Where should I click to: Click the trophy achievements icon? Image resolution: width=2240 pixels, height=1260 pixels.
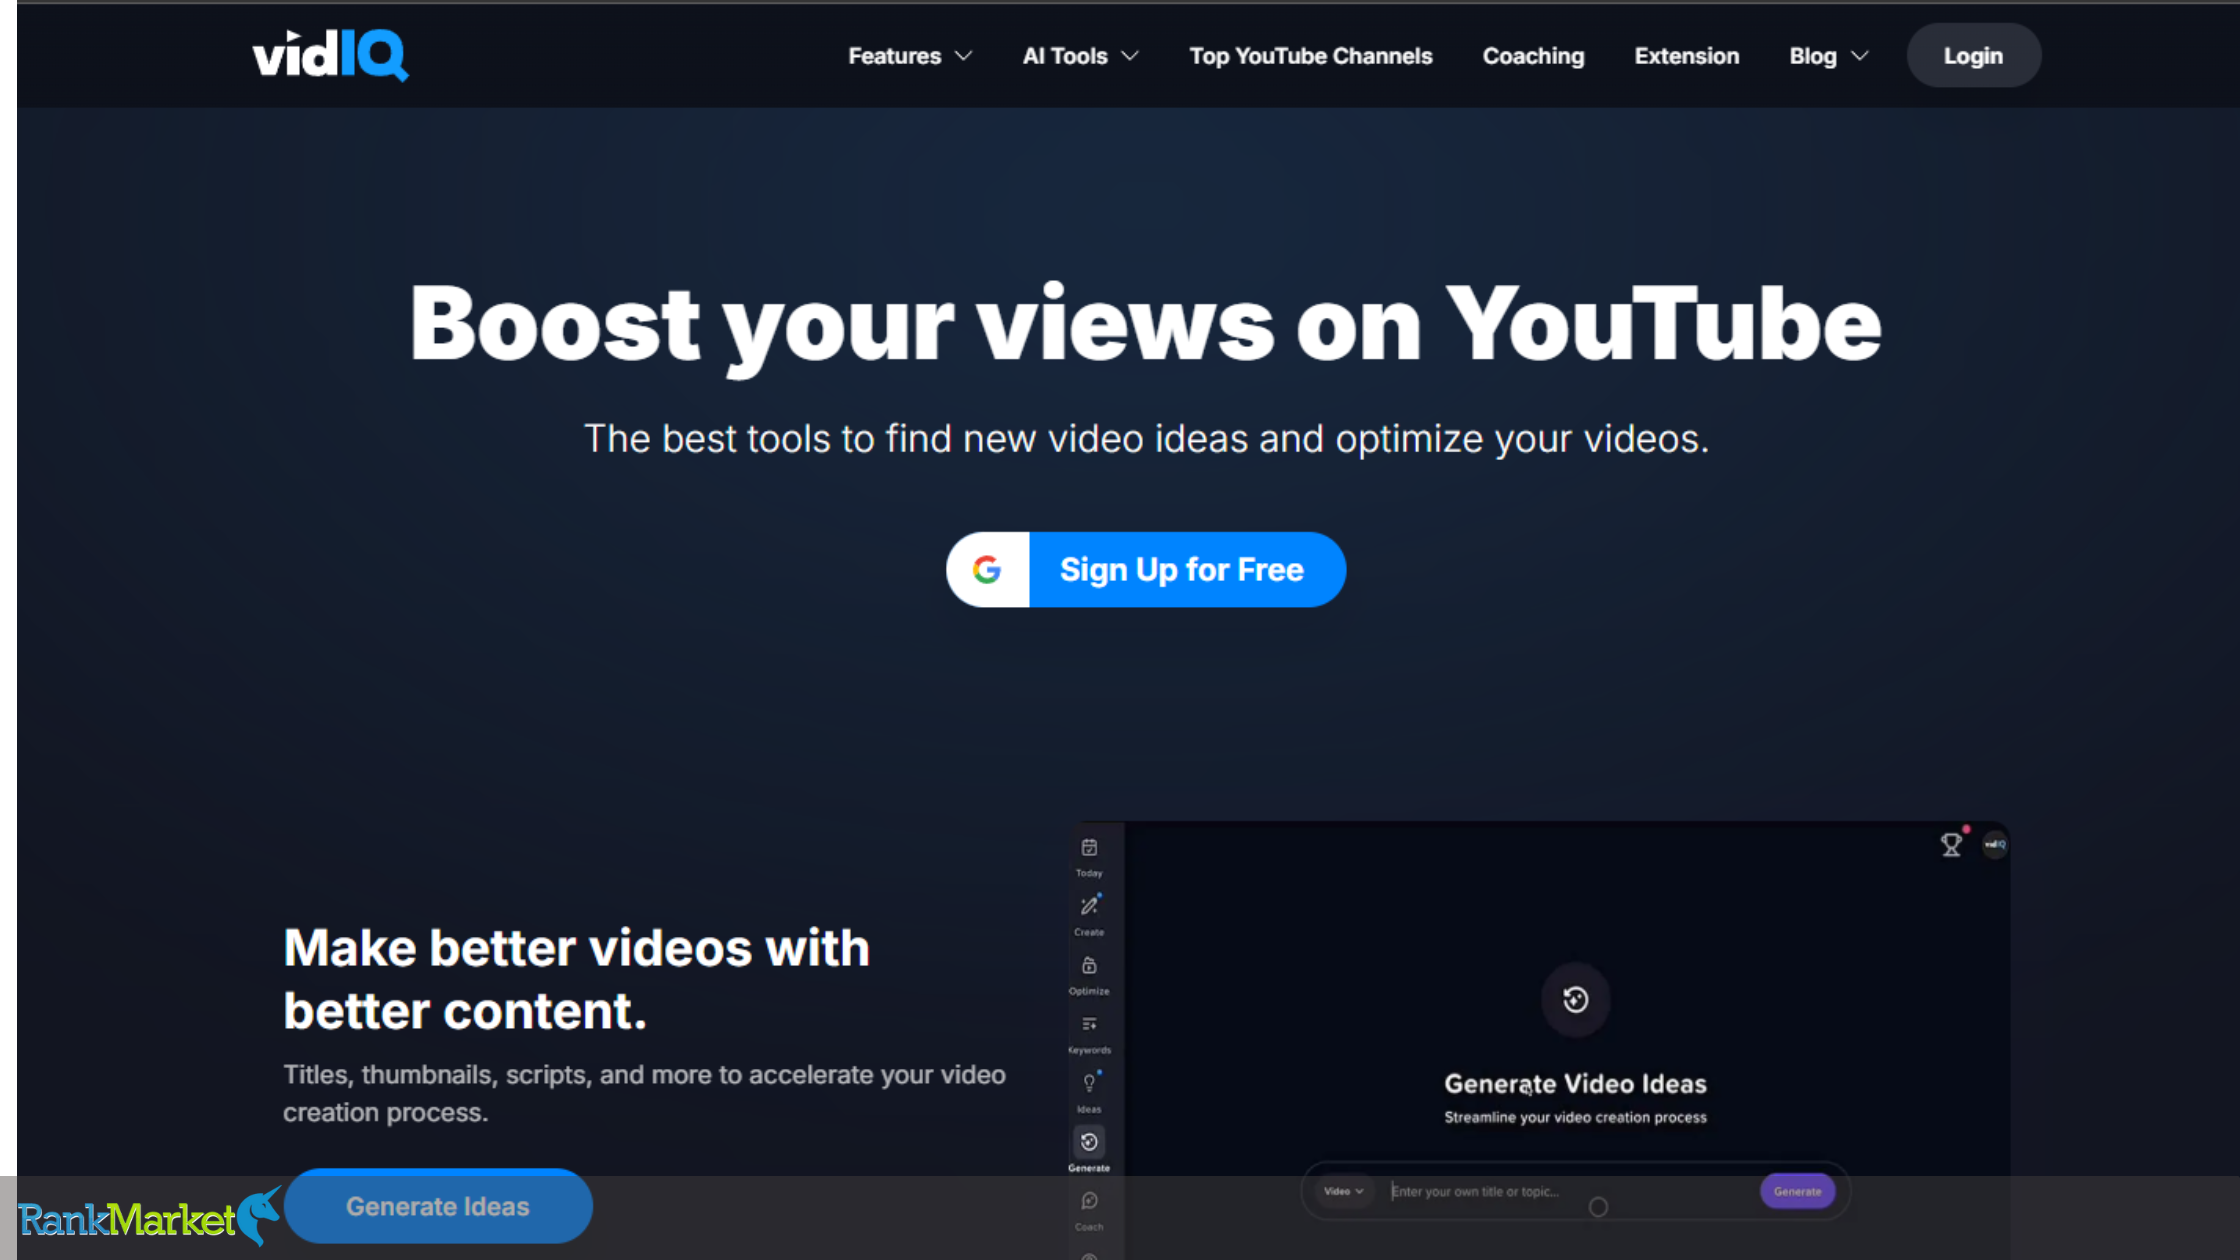(x=1950, y=846)
